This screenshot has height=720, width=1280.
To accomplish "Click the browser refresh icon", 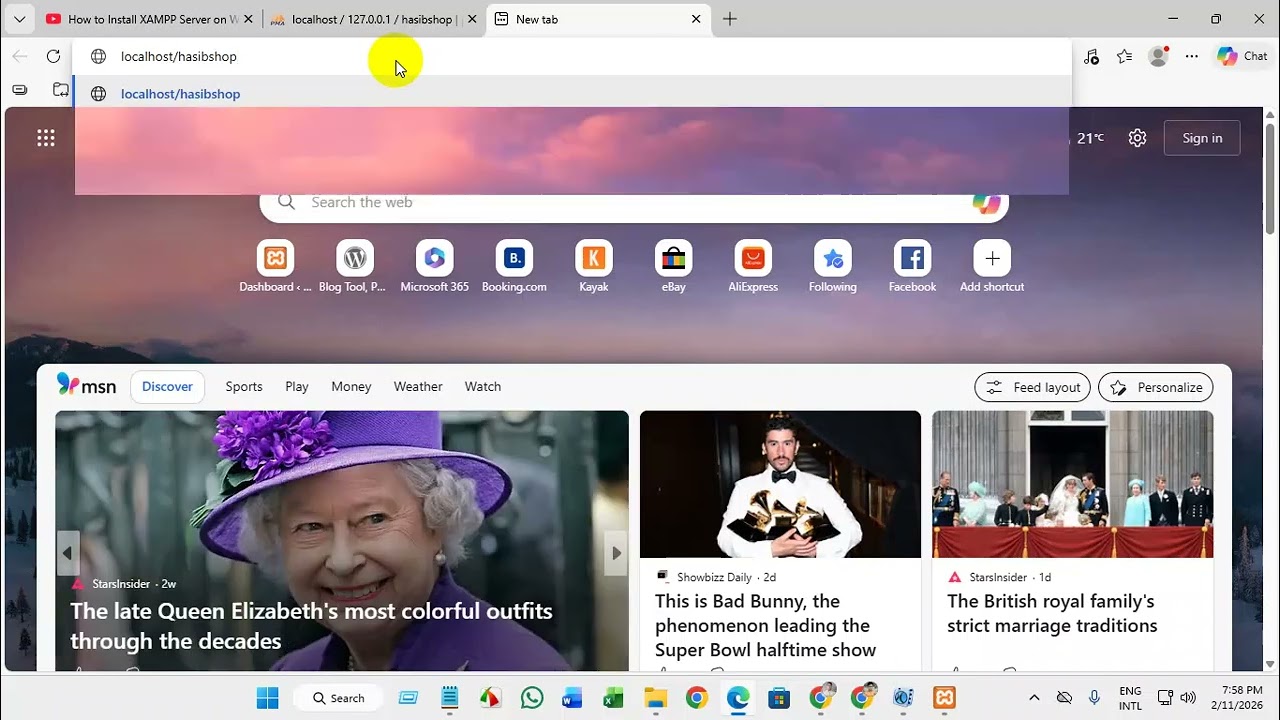I will click(x=53, y=56).
